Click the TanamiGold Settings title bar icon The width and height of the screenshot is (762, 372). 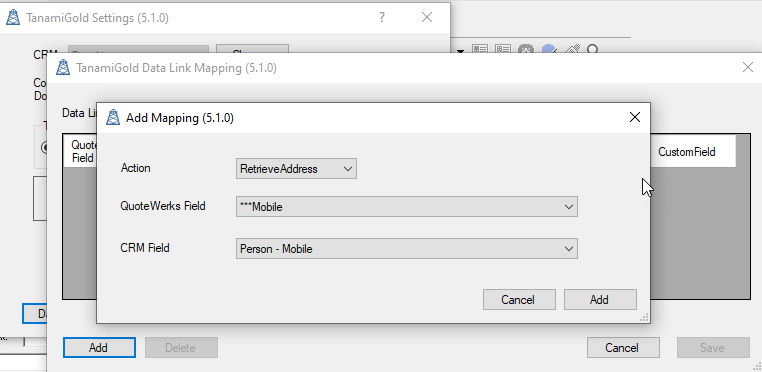tap(13, 18)
